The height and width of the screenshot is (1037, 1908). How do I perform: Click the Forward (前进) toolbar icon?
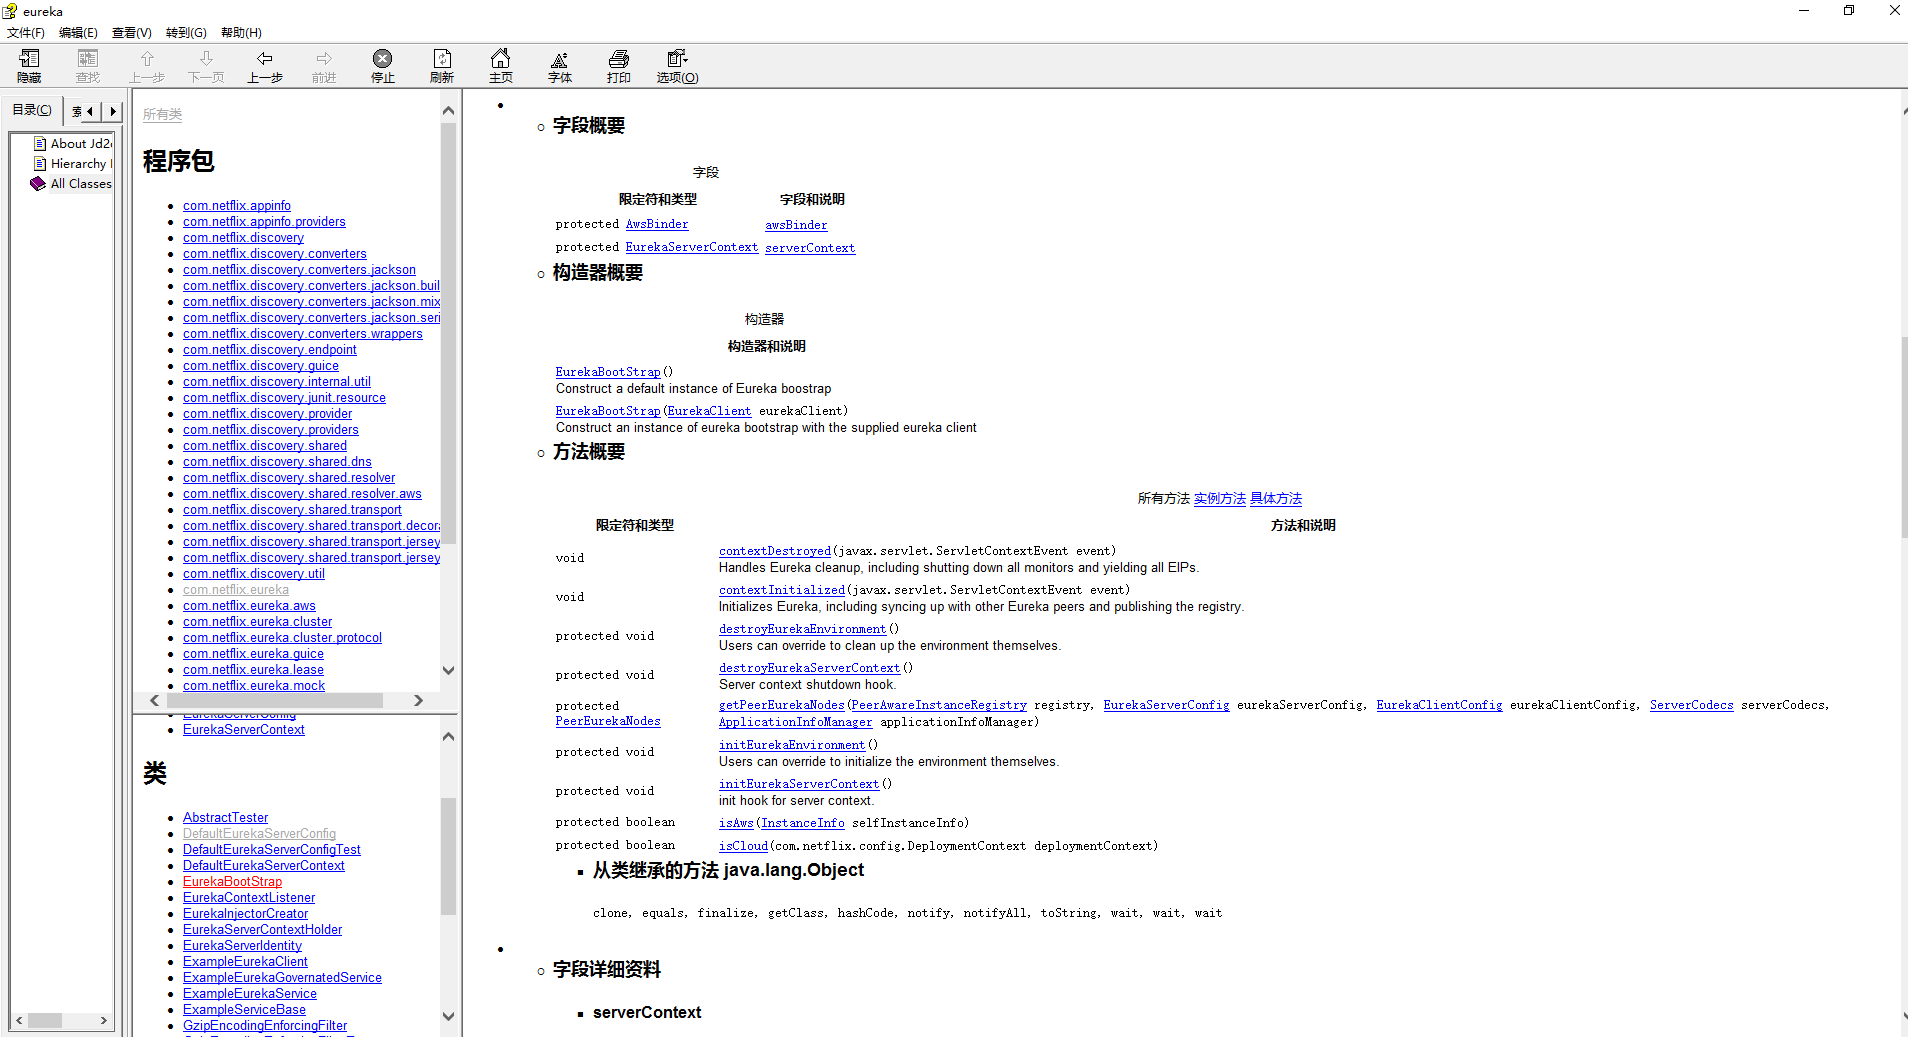tap(324, 59)
